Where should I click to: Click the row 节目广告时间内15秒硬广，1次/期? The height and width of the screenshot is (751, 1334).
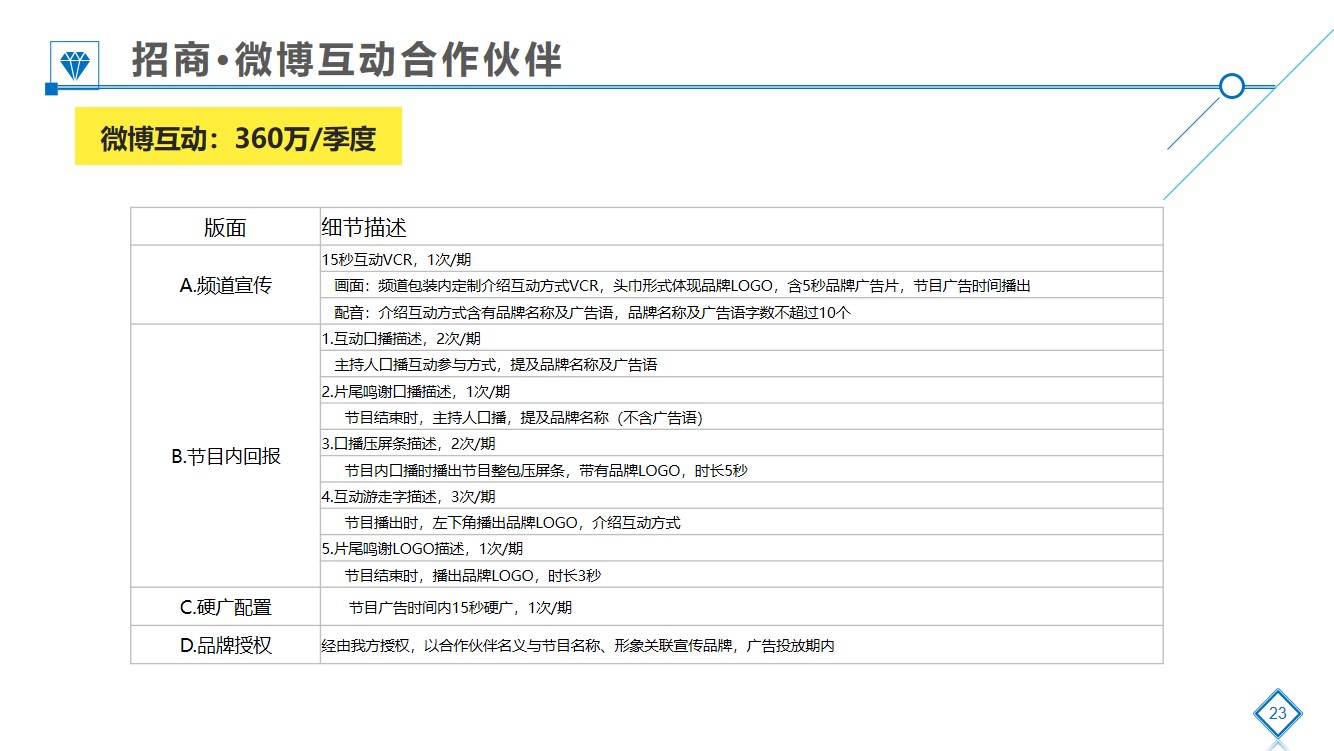741,607
